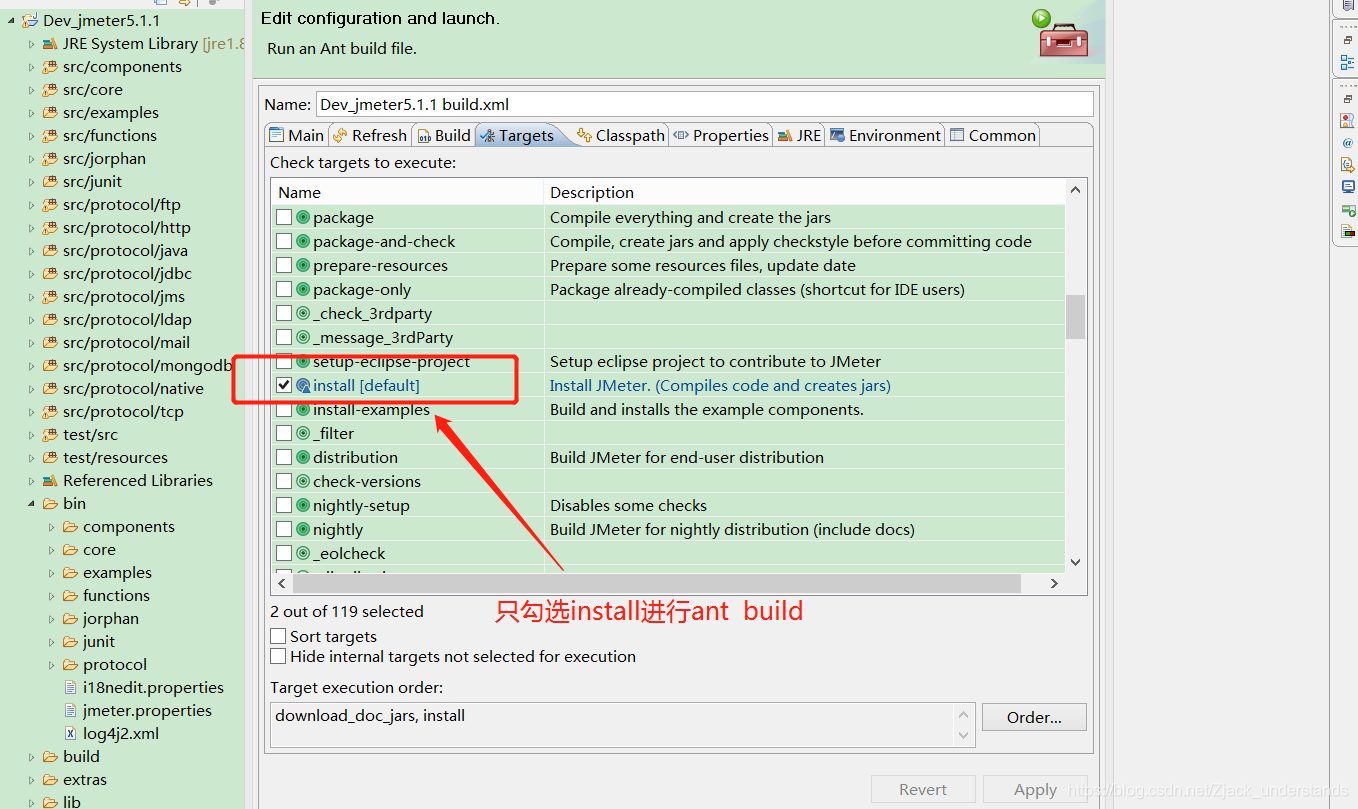Viewport: 1358px width, 809px height.
Task: Check the _eolcheck target checkbox
Action: [x=284, y=553]
